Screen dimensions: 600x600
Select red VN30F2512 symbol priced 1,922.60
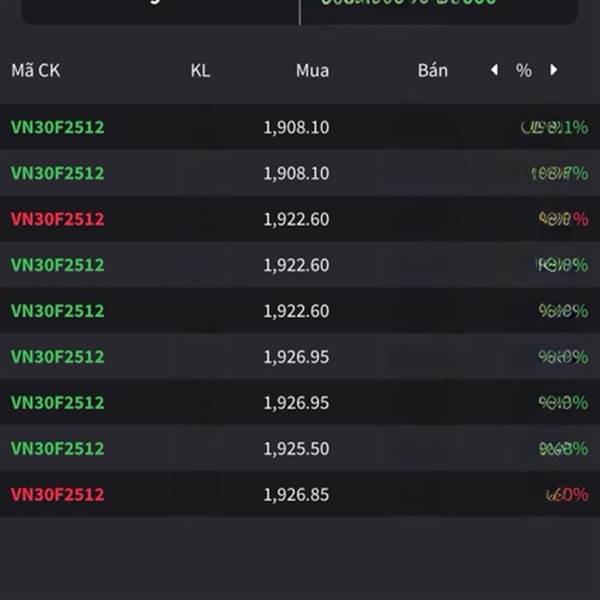(x=57, y=219)
